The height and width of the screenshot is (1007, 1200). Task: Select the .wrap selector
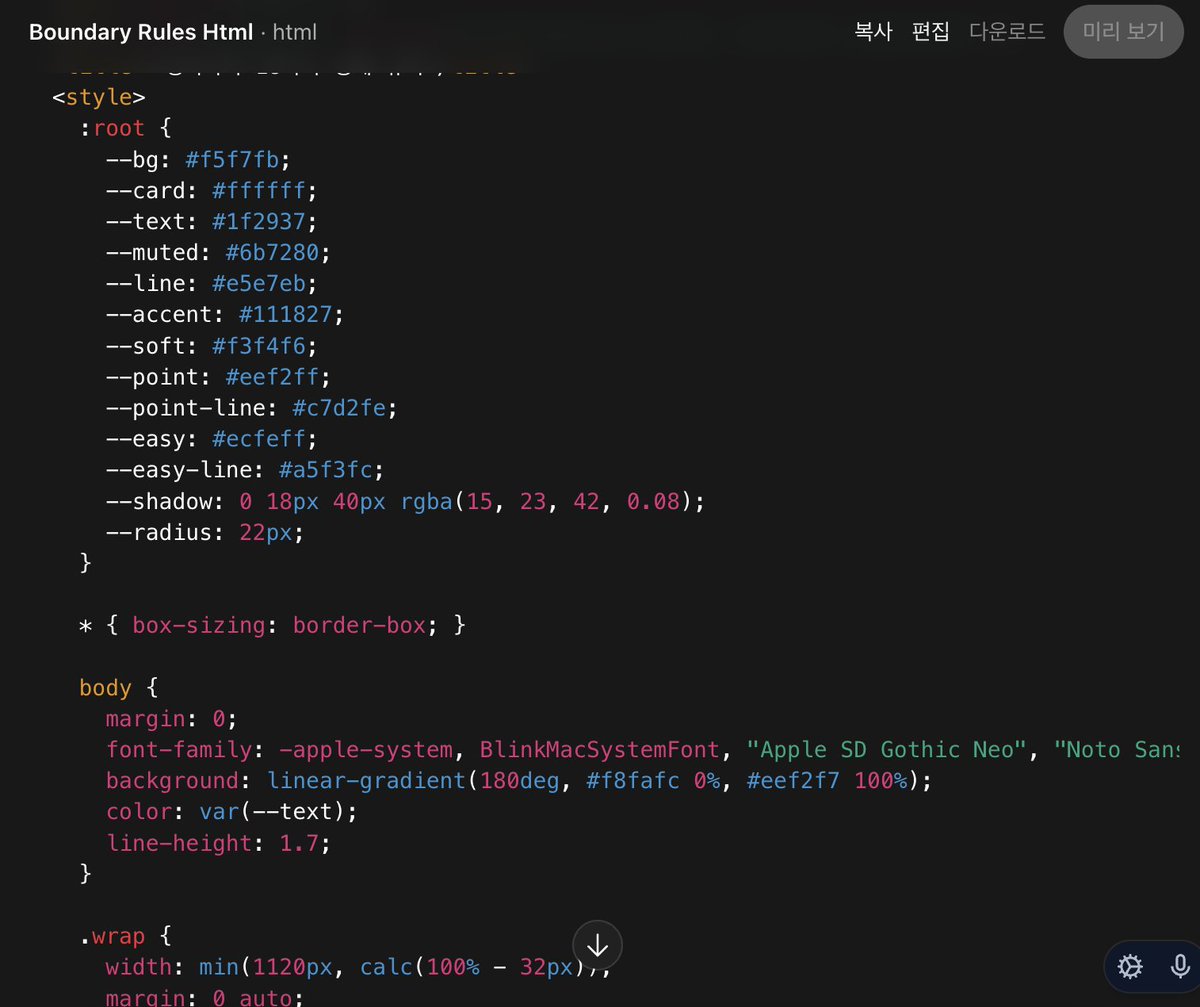[112, 936]
